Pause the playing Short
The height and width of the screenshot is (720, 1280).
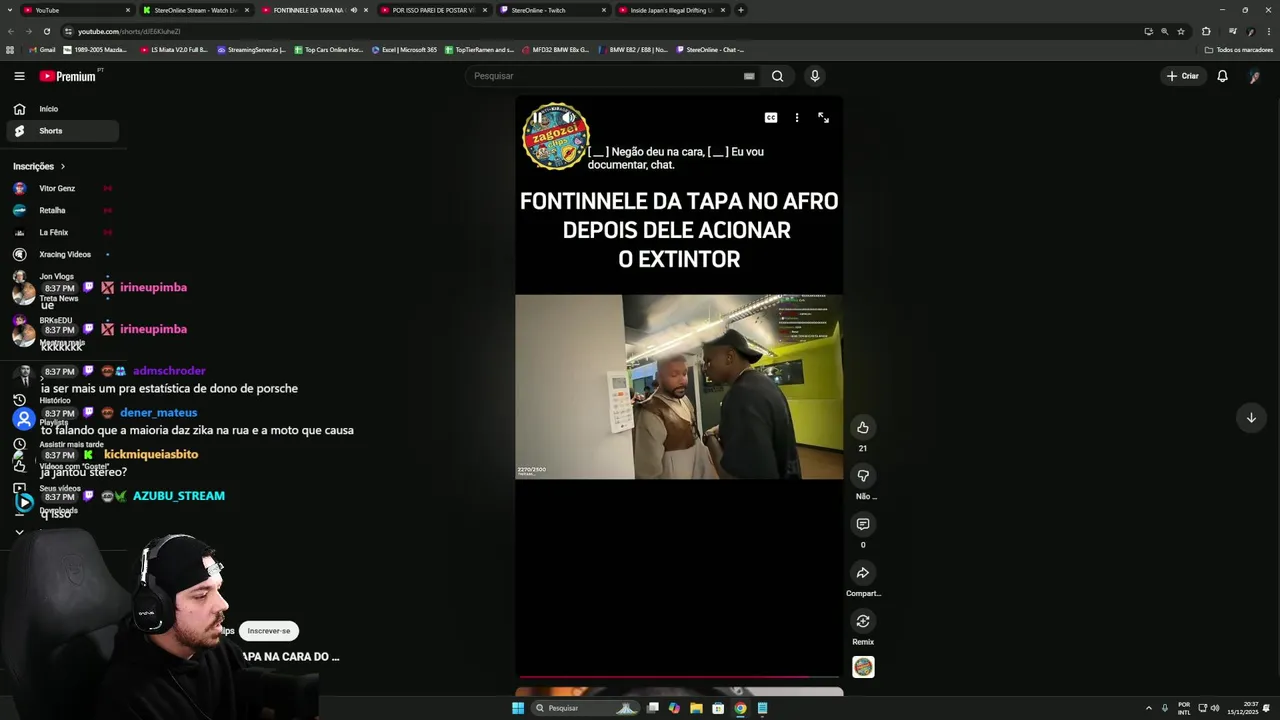coord(537,117)
